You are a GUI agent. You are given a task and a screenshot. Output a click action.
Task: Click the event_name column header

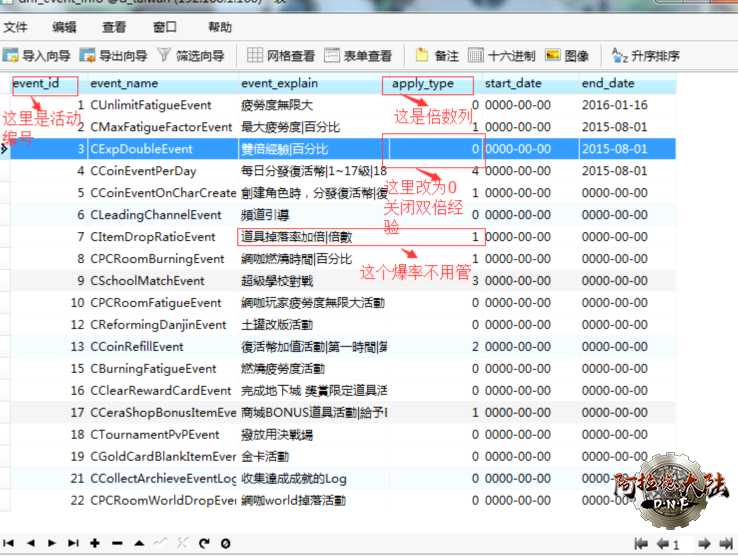[x=124, y=84]
